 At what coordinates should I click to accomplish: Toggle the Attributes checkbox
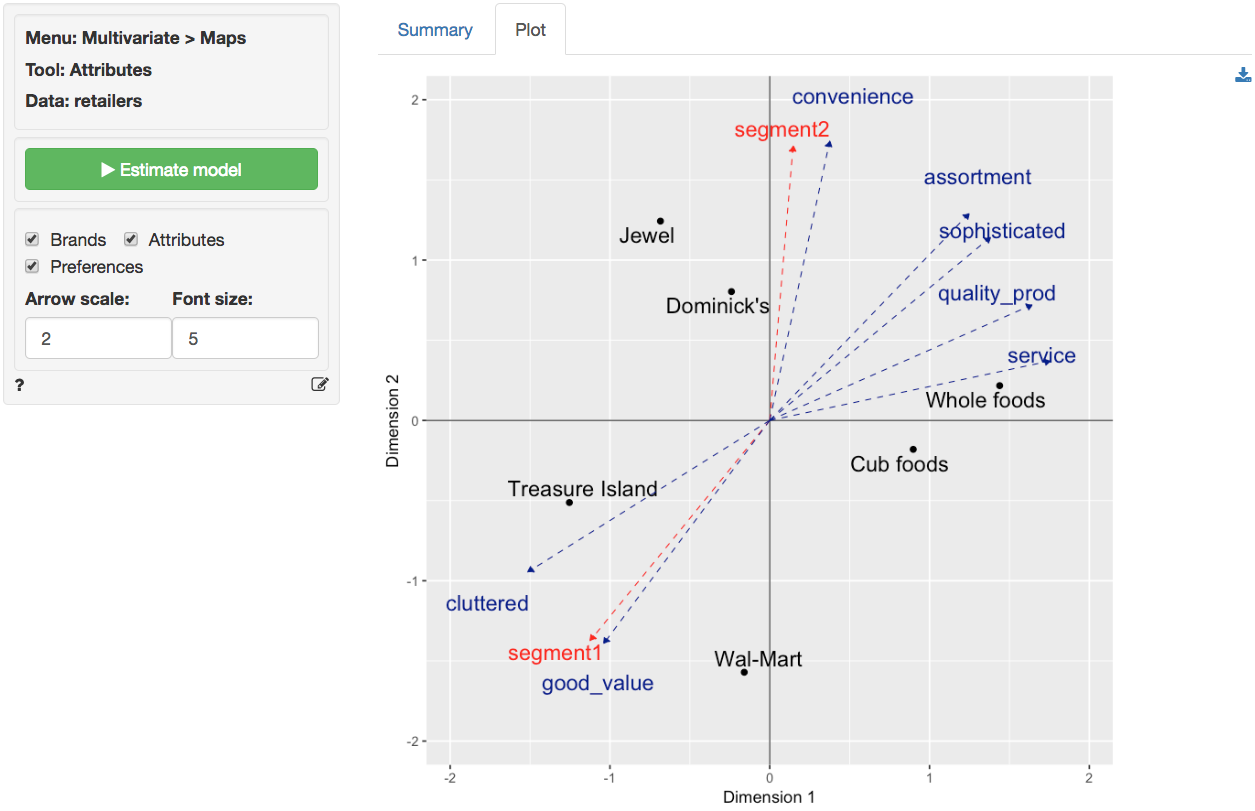[131, 240]
